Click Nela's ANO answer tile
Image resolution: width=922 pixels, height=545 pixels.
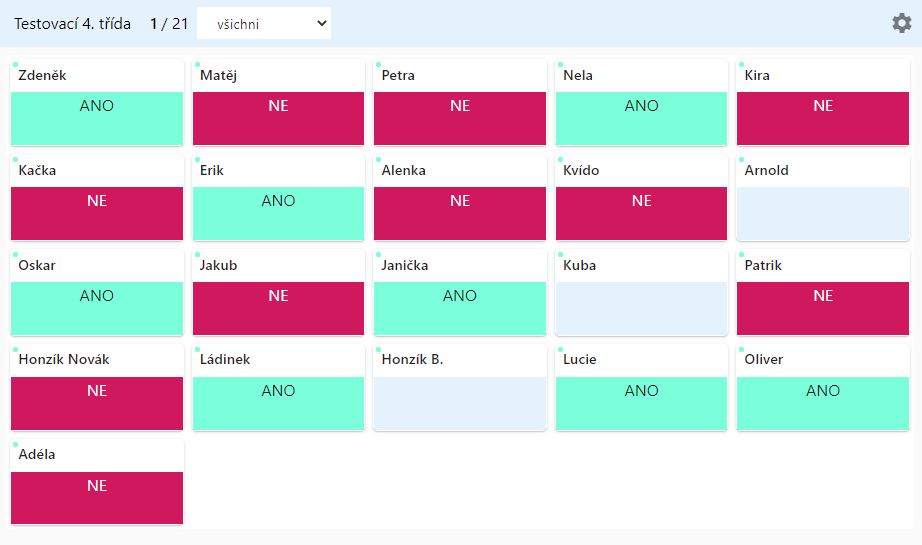[x=641, y=118]
